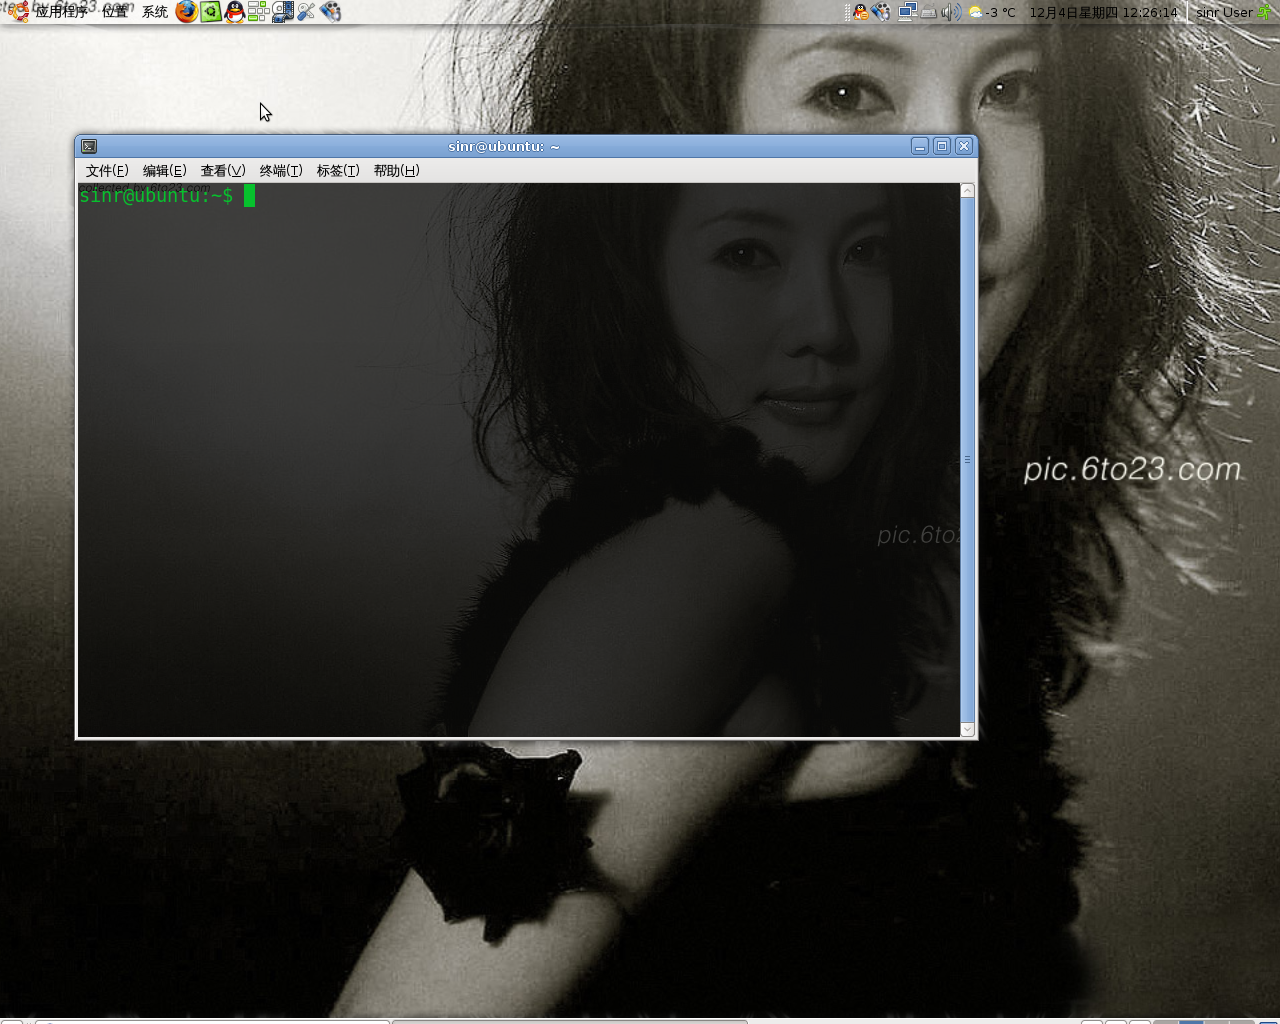This screenshot has width=1280, height=1024.
Task: Click the movie player tray icon
Action: coord(881,12)
